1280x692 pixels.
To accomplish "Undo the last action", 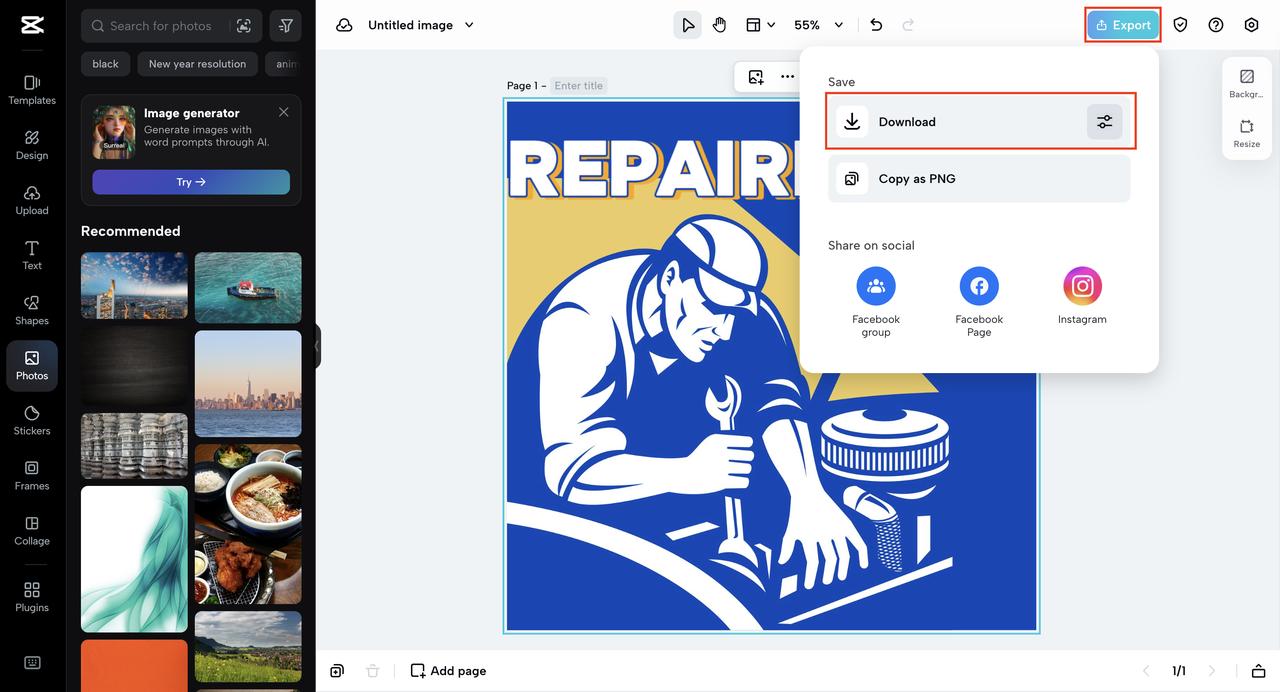I will click(x=877, y=25).
